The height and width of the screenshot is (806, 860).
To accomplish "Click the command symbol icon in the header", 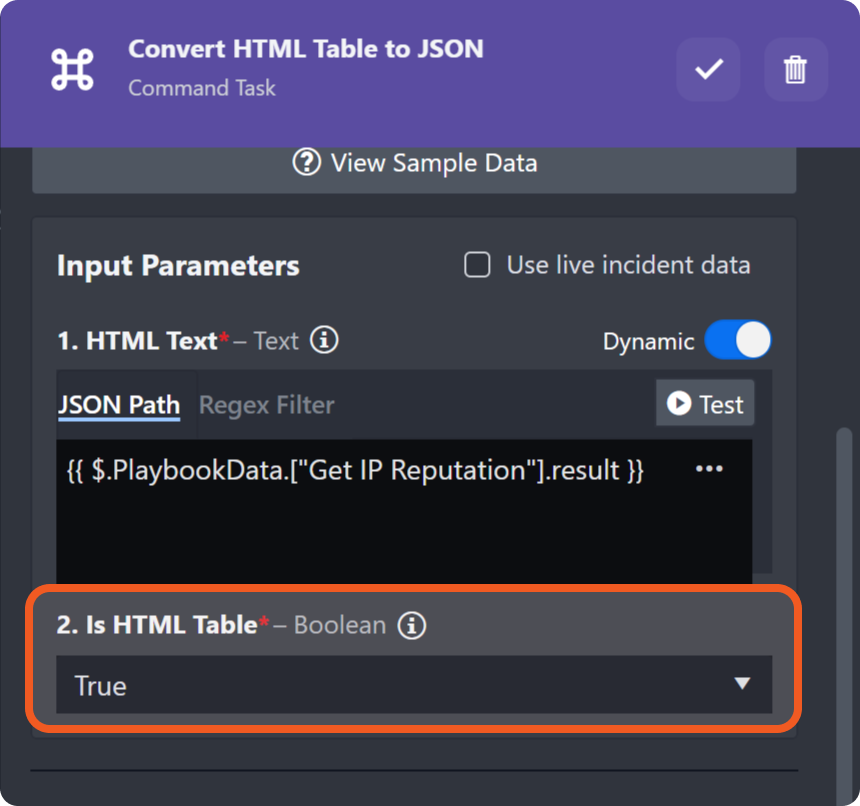I will click(72, 68).
